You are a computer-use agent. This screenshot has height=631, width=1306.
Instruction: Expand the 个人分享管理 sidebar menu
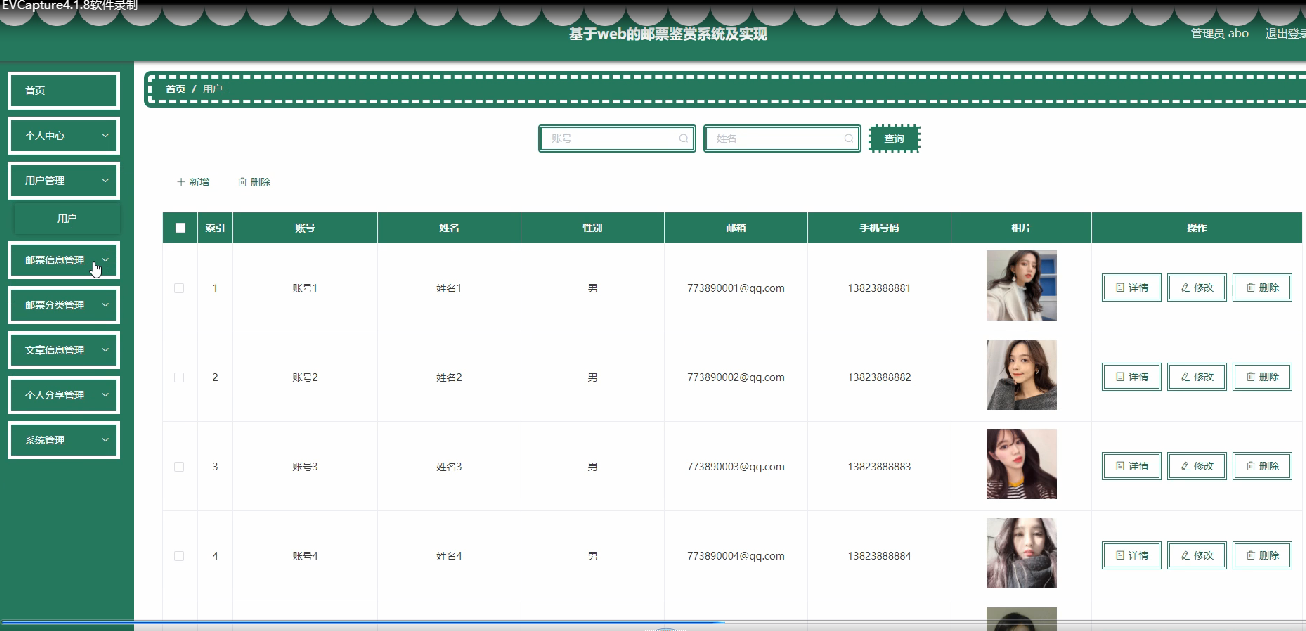click(64, 395)
